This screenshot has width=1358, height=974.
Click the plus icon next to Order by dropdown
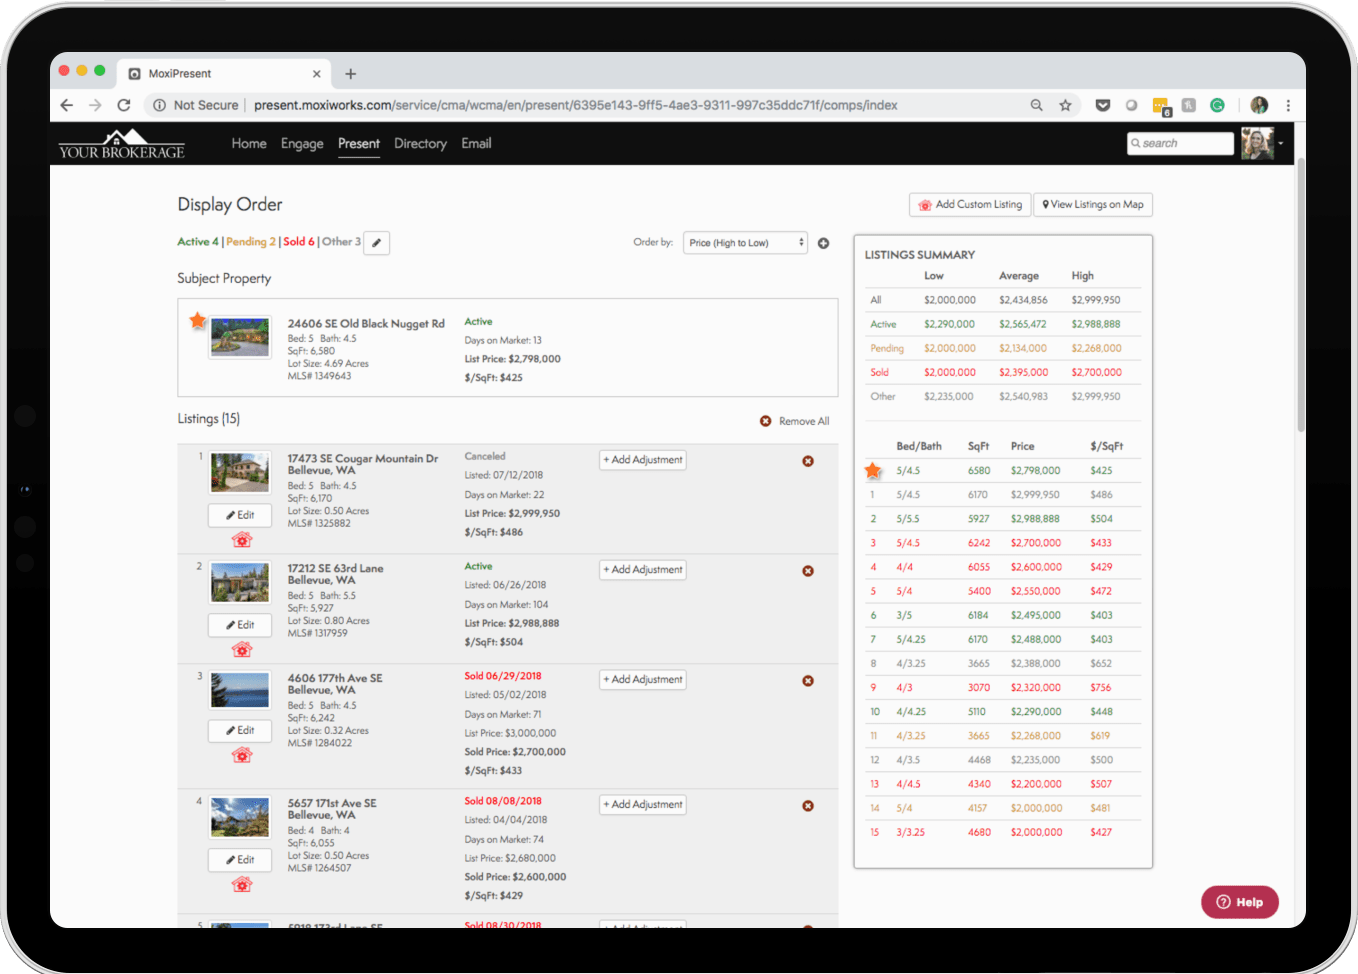click(823, 242)
